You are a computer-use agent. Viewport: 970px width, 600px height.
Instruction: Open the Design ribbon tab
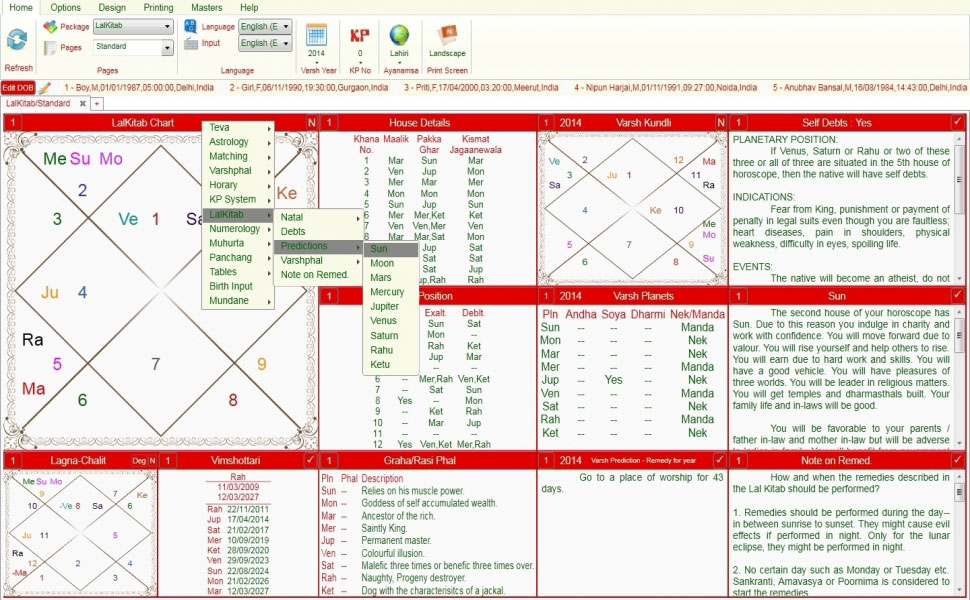pyautogui.click(x=112, y=7)
